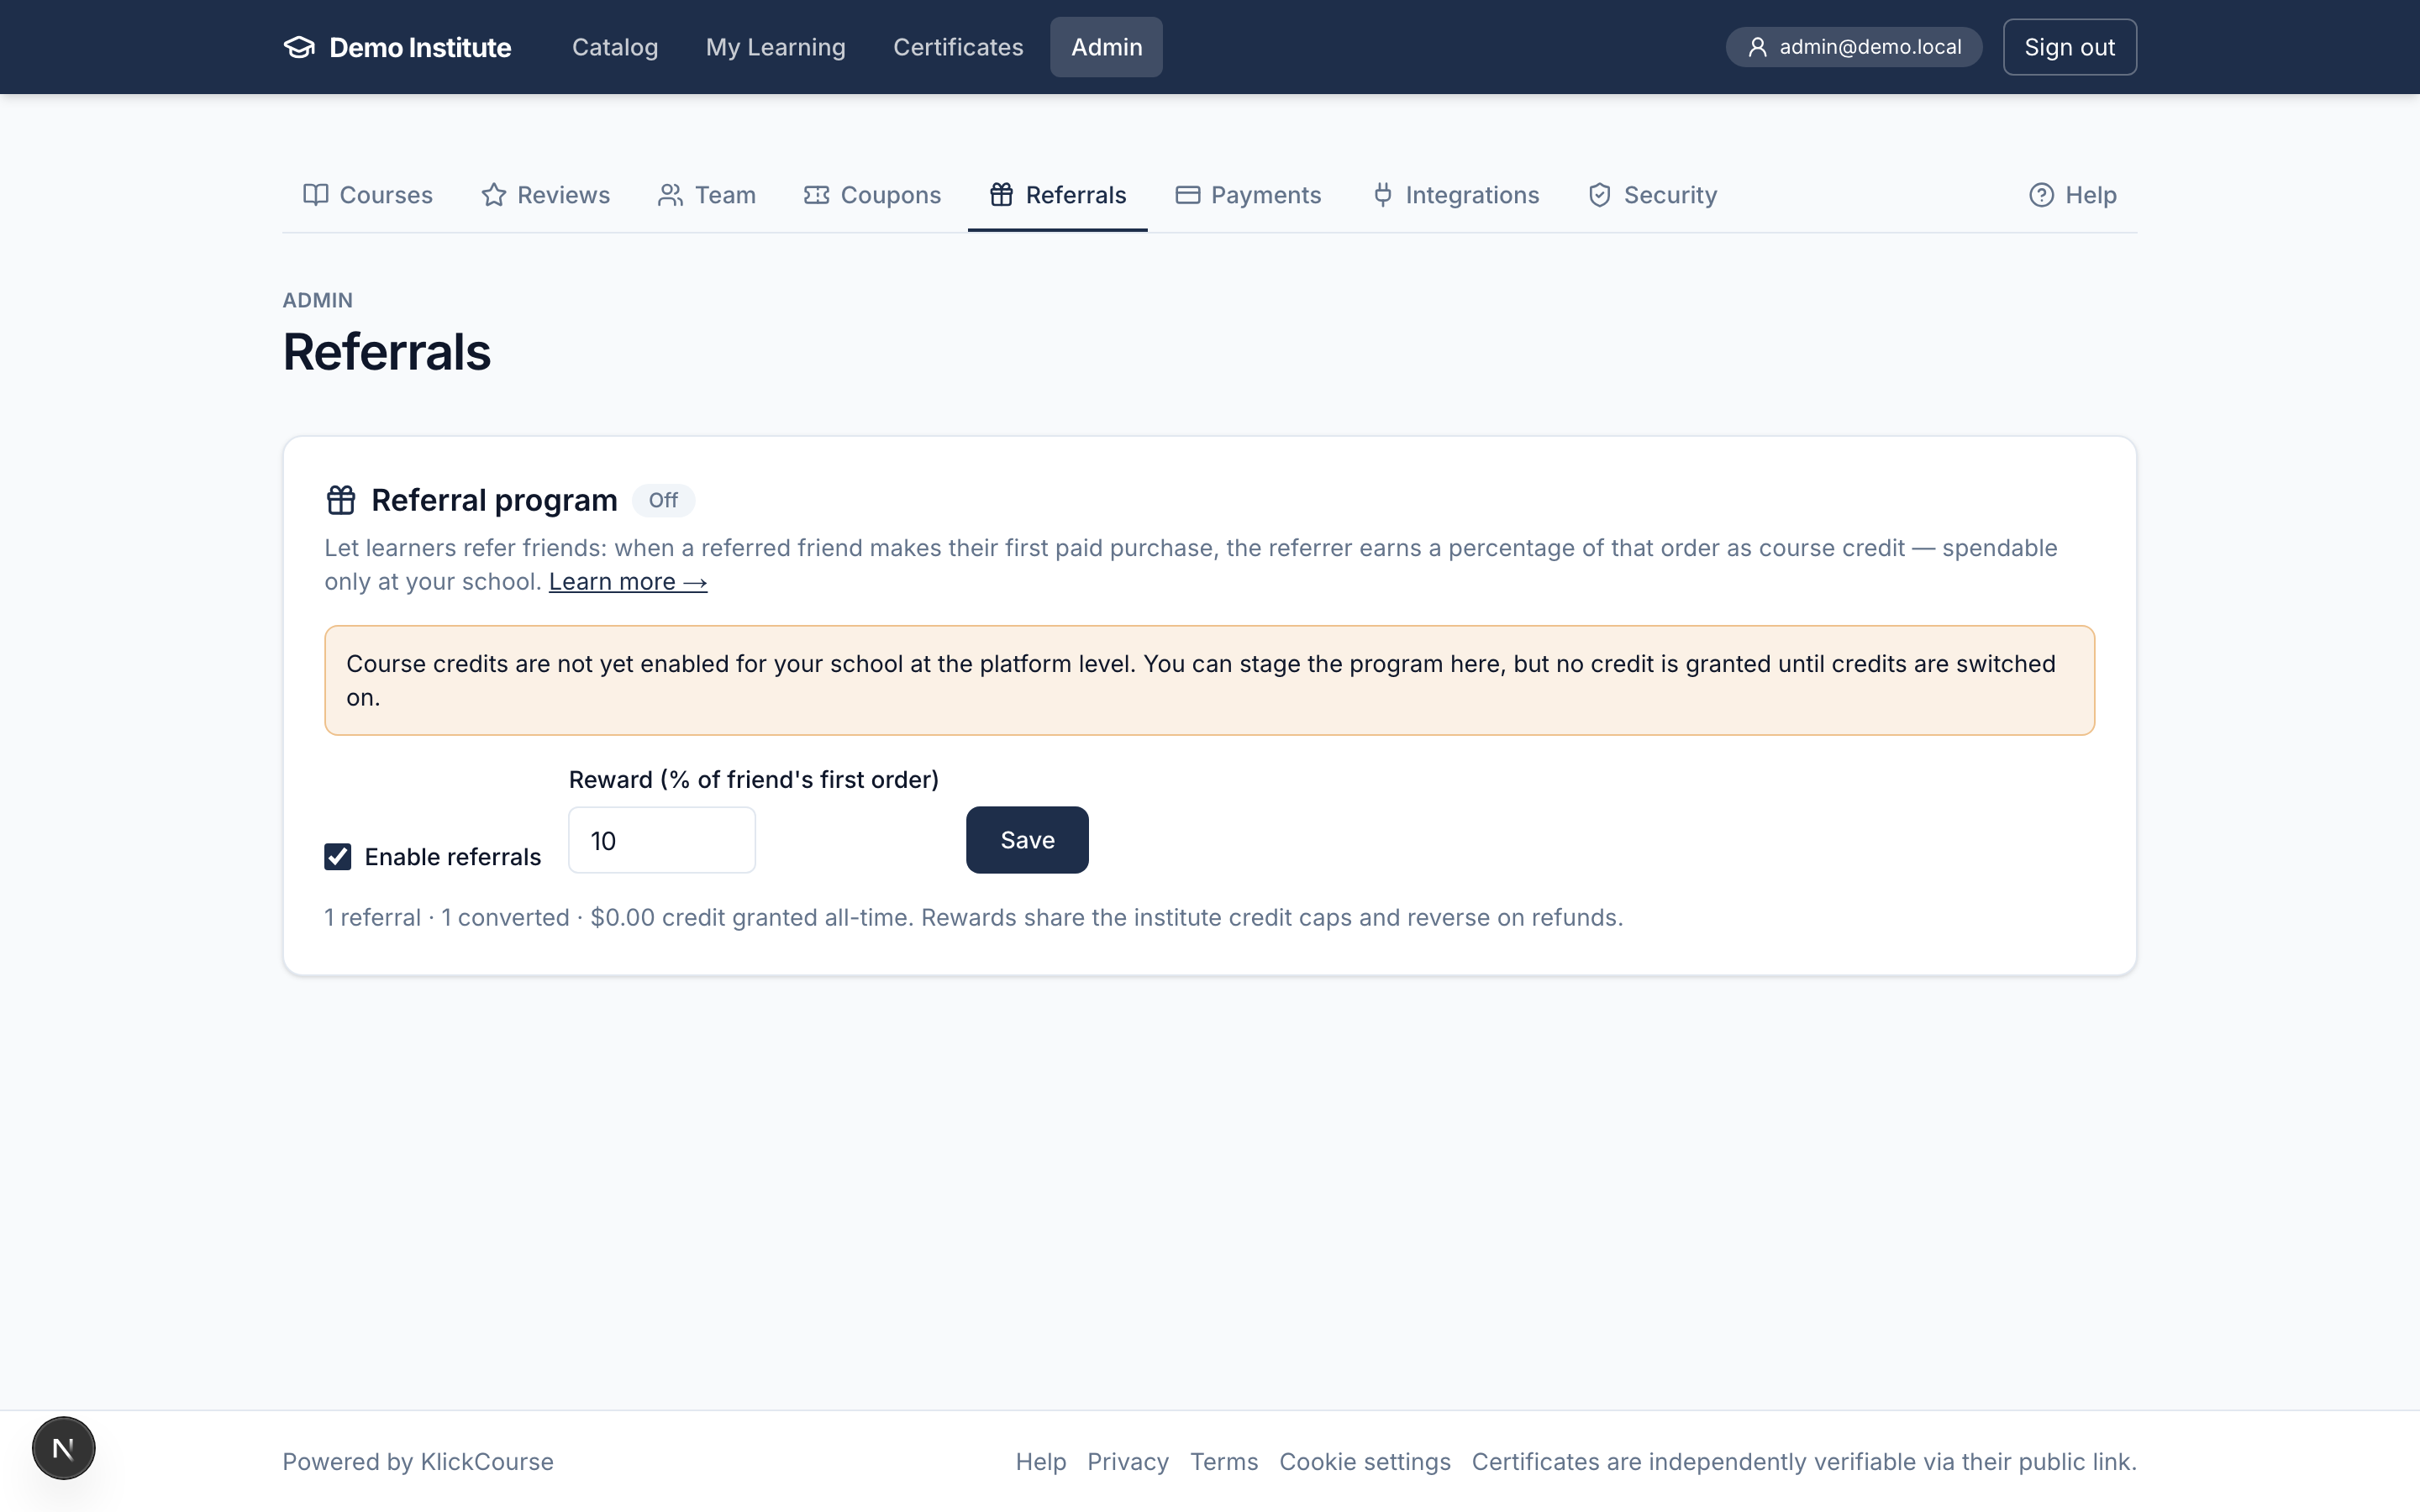The width and height of the screenshot is (2420, 1512).
Task: Click the ticket icon beside Coupons
Action: 816,195
